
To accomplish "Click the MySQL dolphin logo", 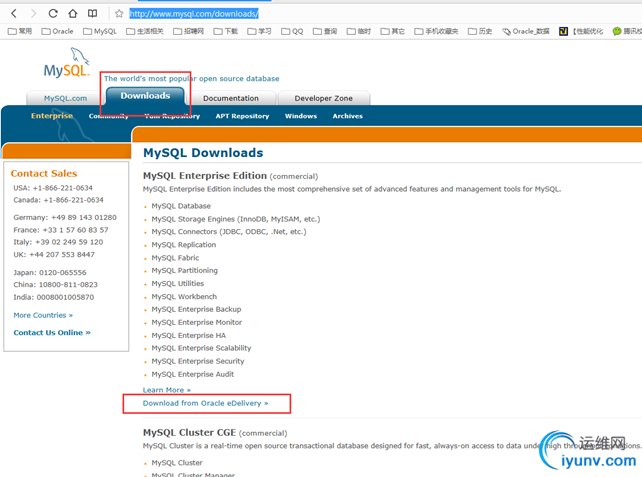I will pos(66,63).
